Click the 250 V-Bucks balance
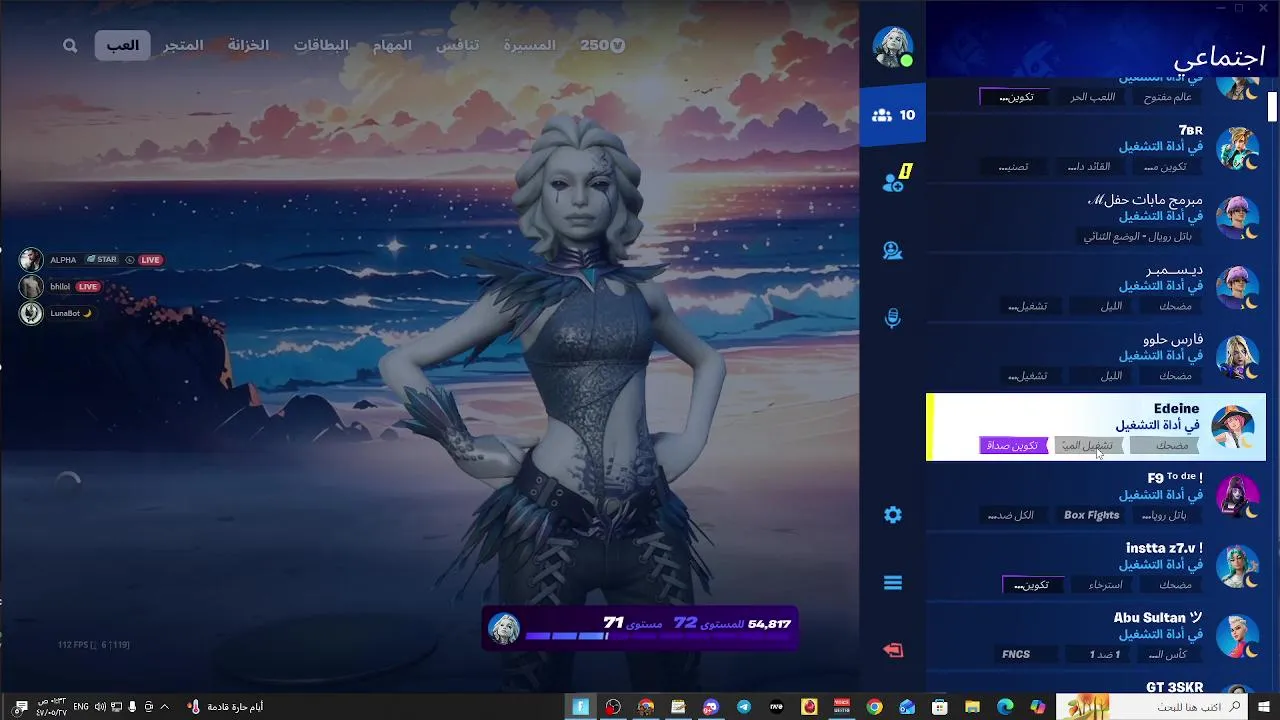Screen dimensions: 1280x720 point(602,45)
